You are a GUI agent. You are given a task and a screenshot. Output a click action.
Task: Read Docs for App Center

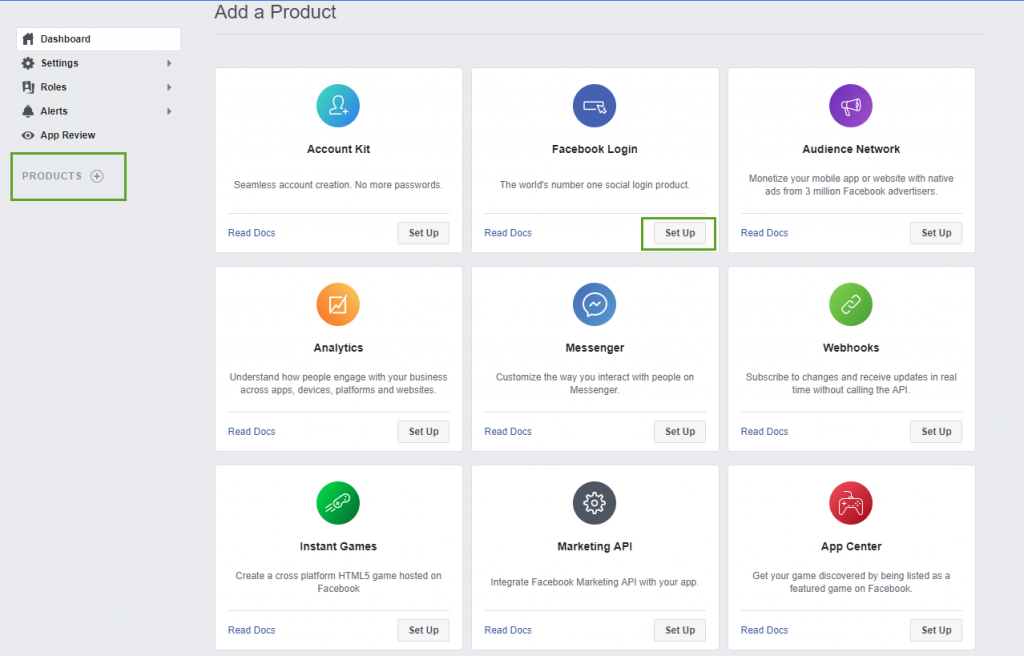point(764,630)
